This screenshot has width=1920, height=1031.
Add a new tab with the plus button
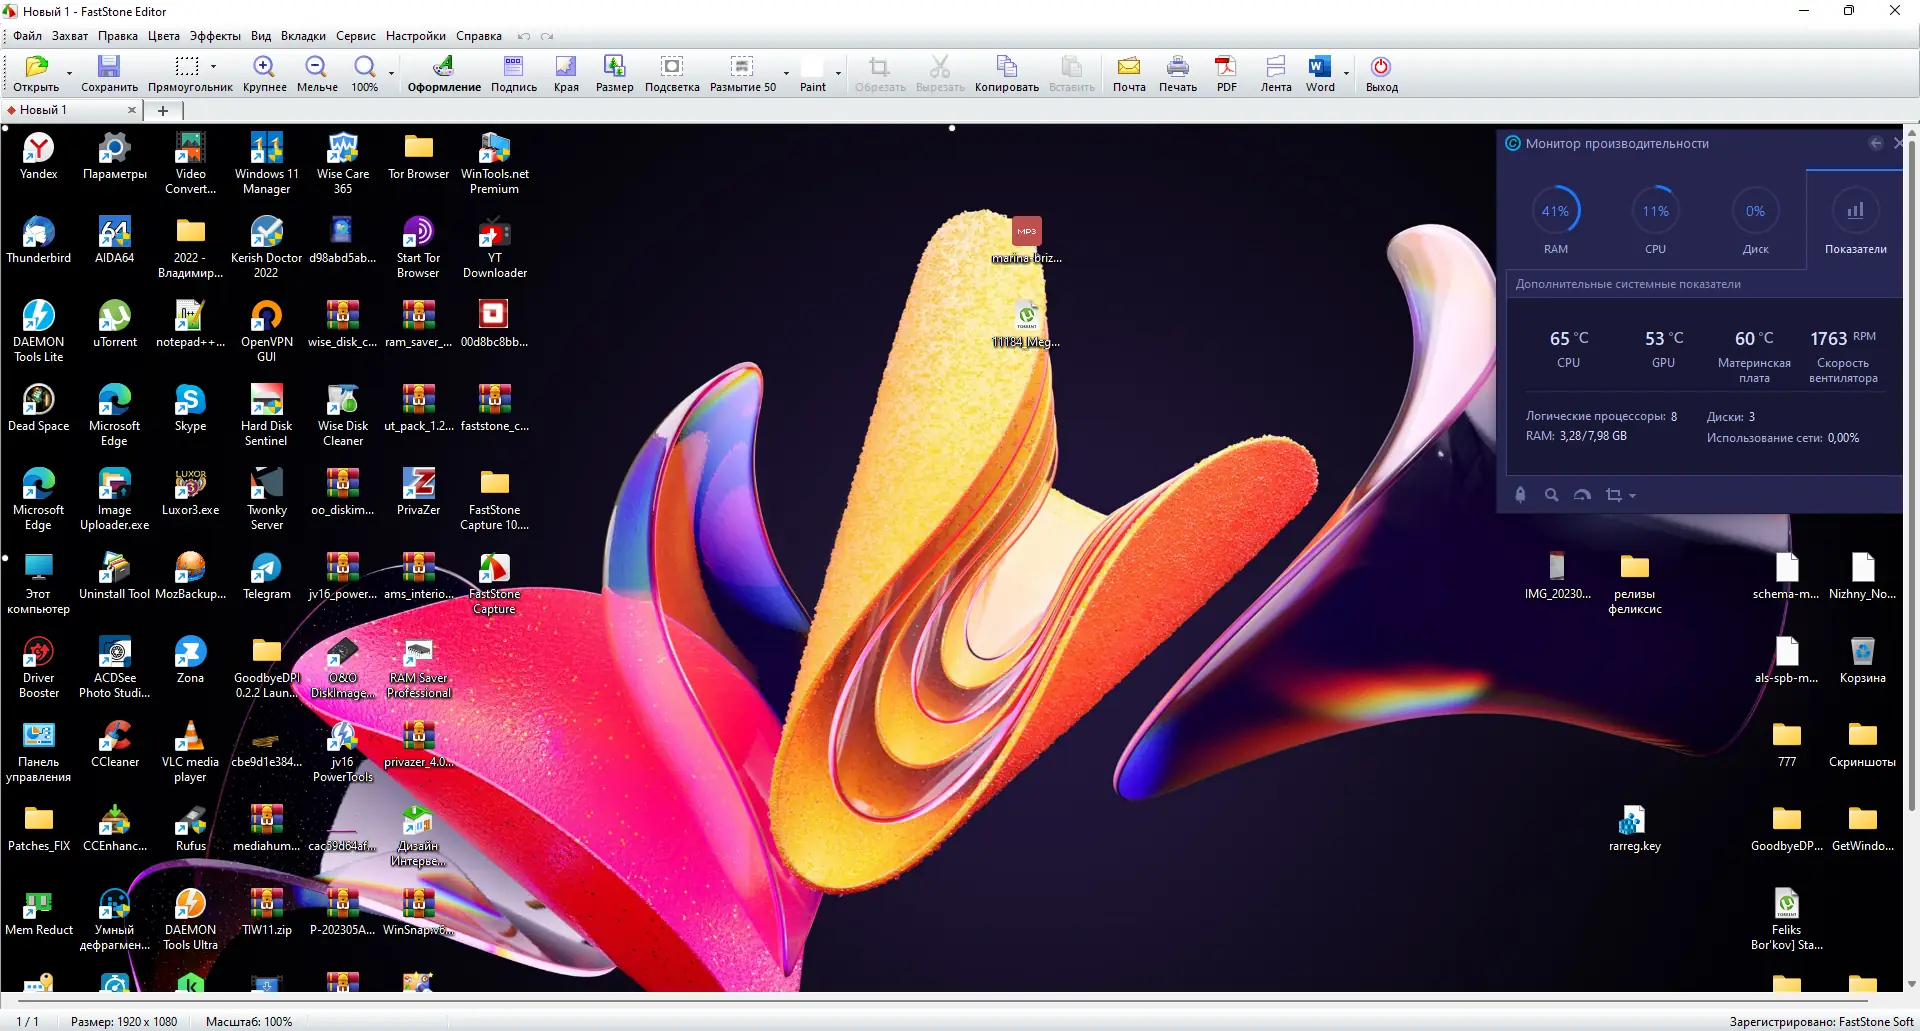(163, 110)
